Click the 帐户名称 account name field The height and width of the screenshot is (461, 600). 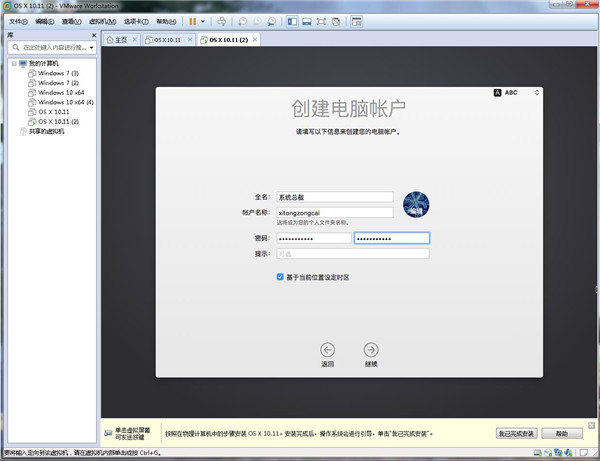click(335, 213)
